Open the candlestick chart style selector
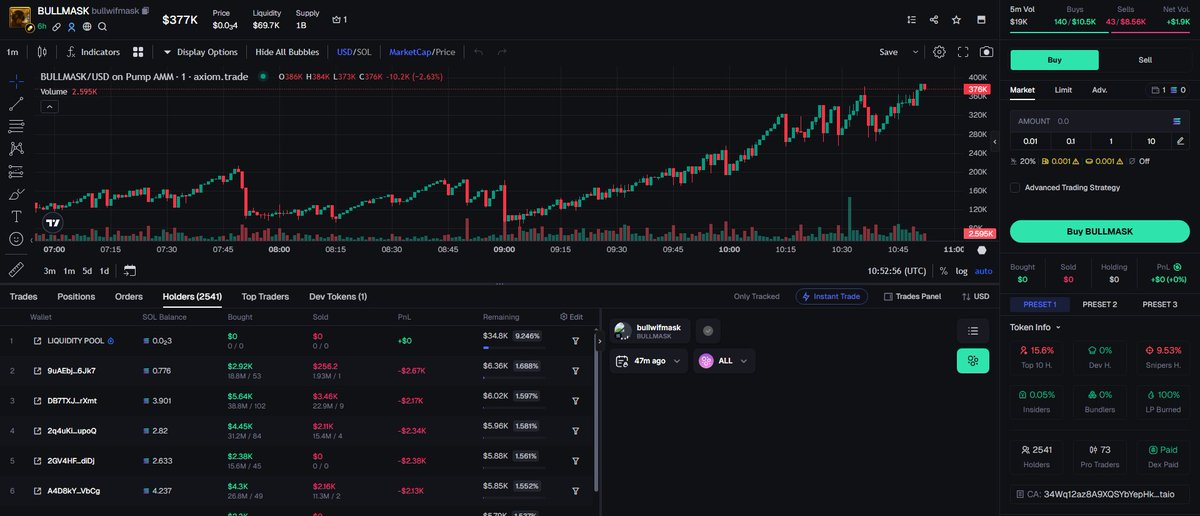Viewport: 1200px width, 516px height. click(41, 51)
